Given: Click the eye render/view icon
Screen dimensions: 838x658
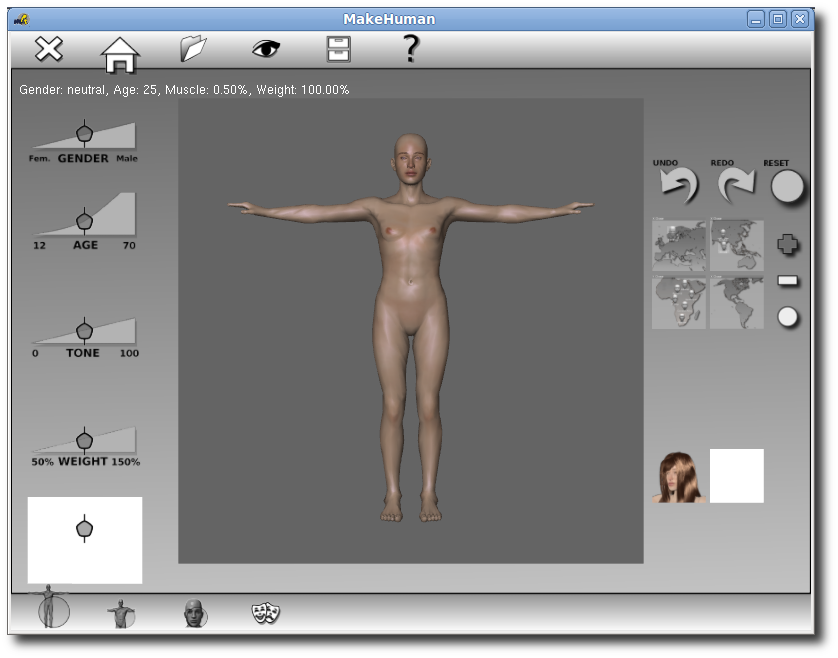Looking at the screenshot, I should point(266,49).
